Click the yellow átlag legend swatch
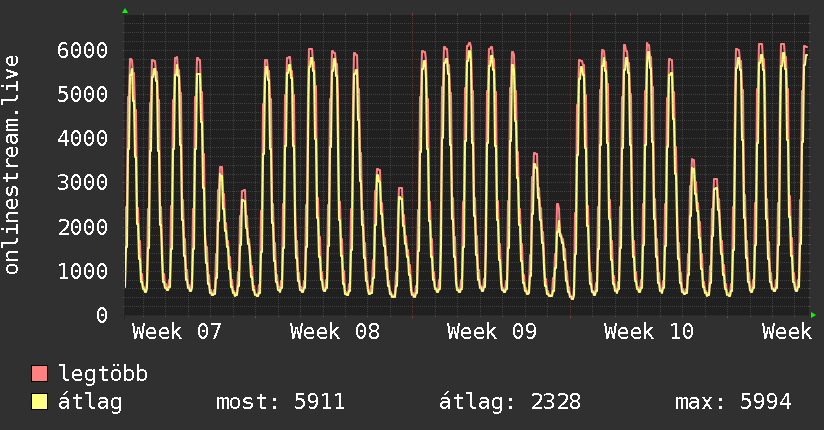This screenshot has width=824, height=430. pyautogui.click(x=40, y=403)
